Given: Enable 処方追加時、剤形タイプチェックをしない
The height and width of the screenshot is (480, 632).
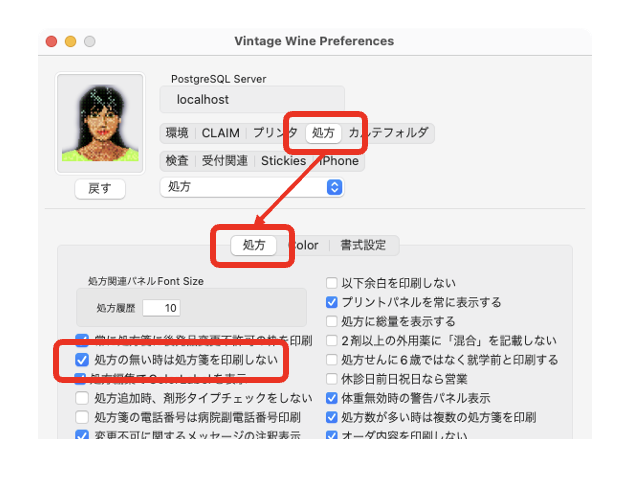Looking at the screenshot, I should (x=83, y=397).
